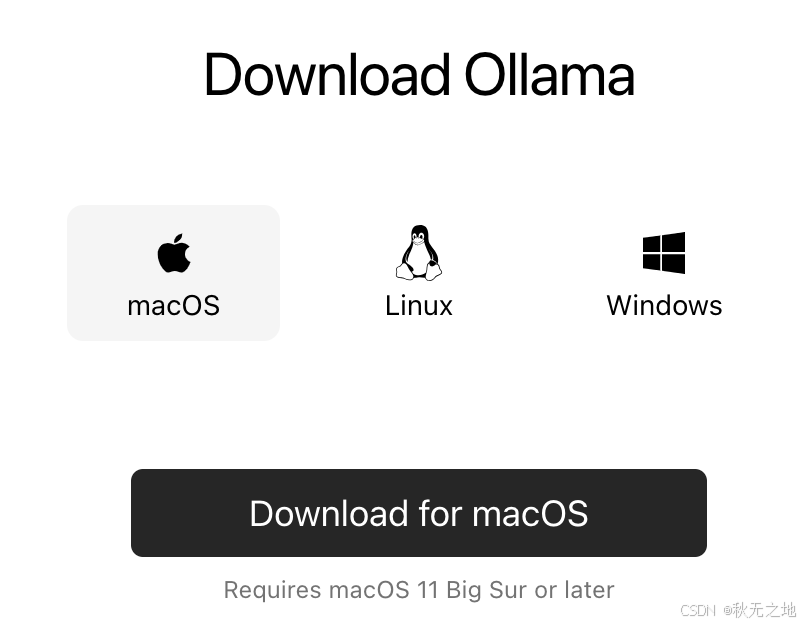Click the Windows logo icon

(x=664, y=253)
